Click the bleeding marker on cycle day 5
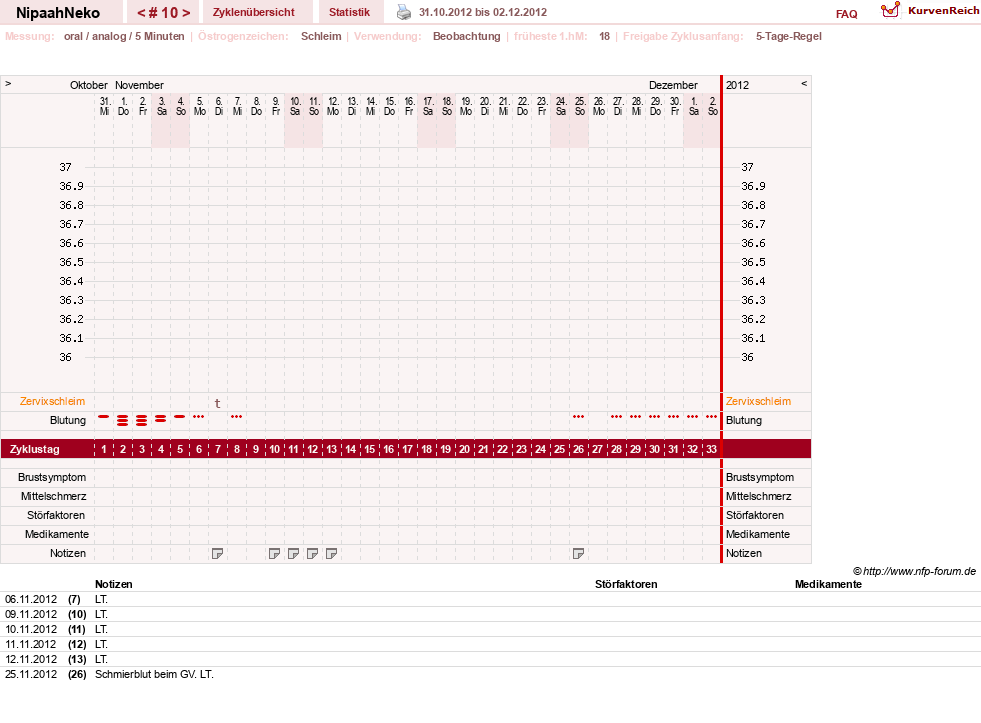Viewport: 981px width, 723px height. 180,417
